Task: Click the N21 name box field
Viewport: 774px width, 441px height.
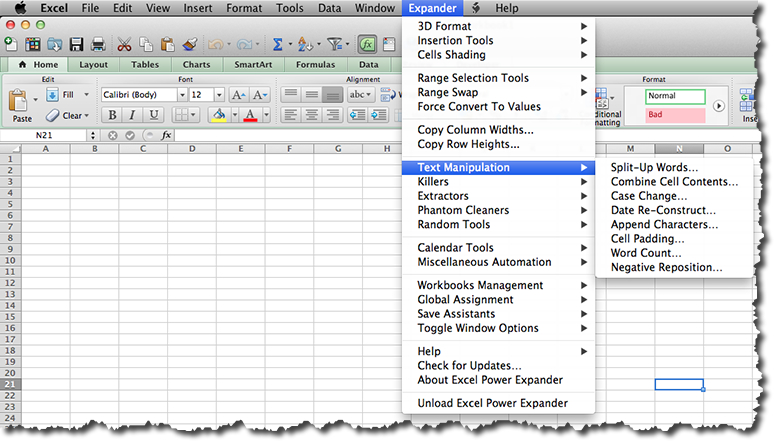Action: point(43,135)
